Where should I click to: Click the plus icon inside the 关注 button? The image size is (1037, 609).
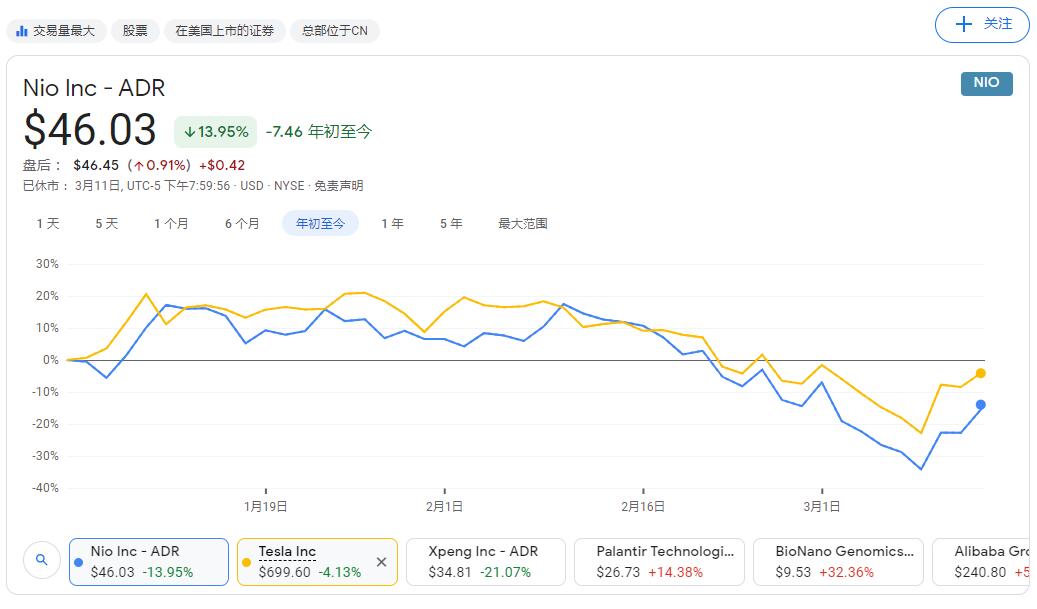963,24
